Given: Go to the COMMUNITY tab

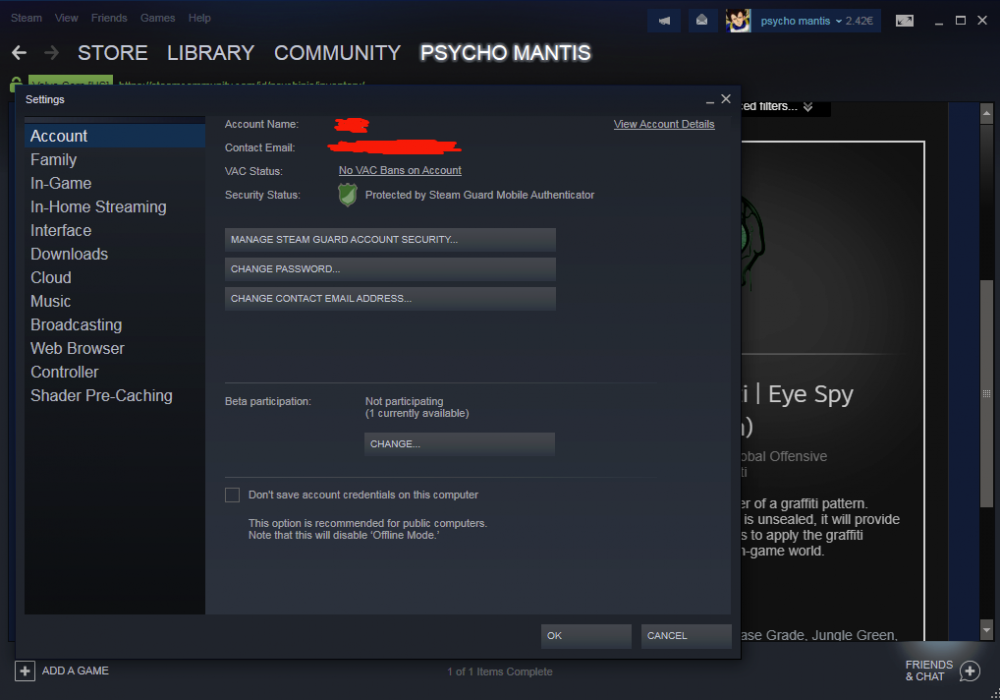Looking at the screenshot, I should click(337, 53).
